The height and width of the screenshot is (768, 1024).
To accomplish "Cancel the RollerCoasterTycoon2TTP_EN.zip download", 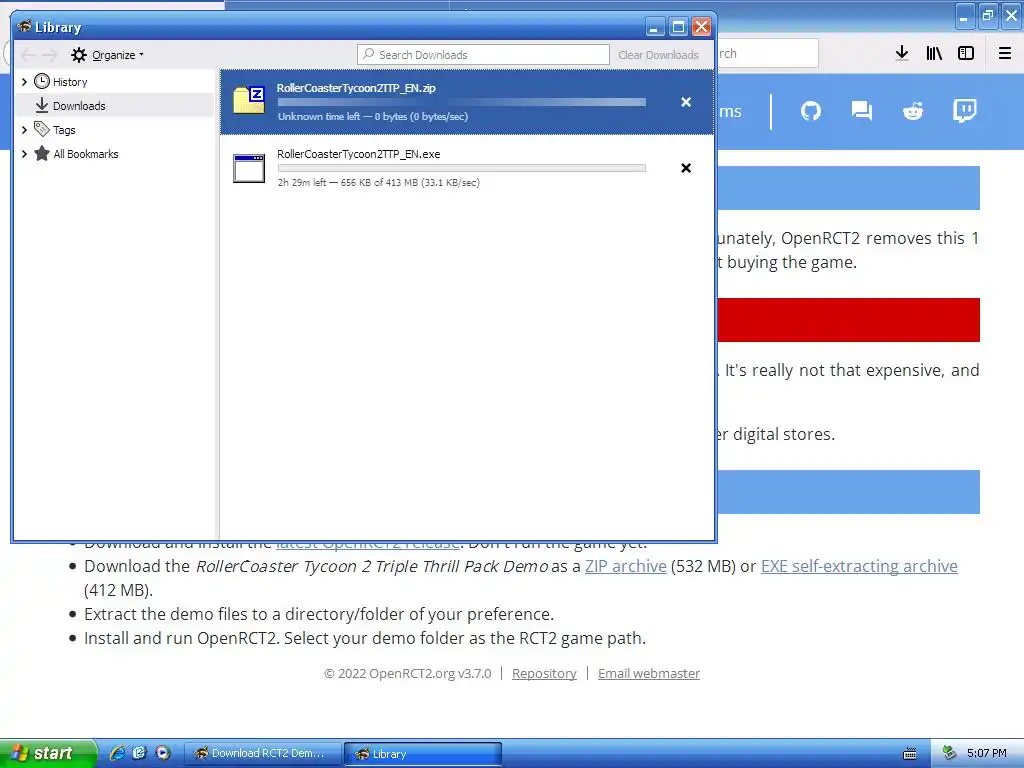I will click(686, 102).
